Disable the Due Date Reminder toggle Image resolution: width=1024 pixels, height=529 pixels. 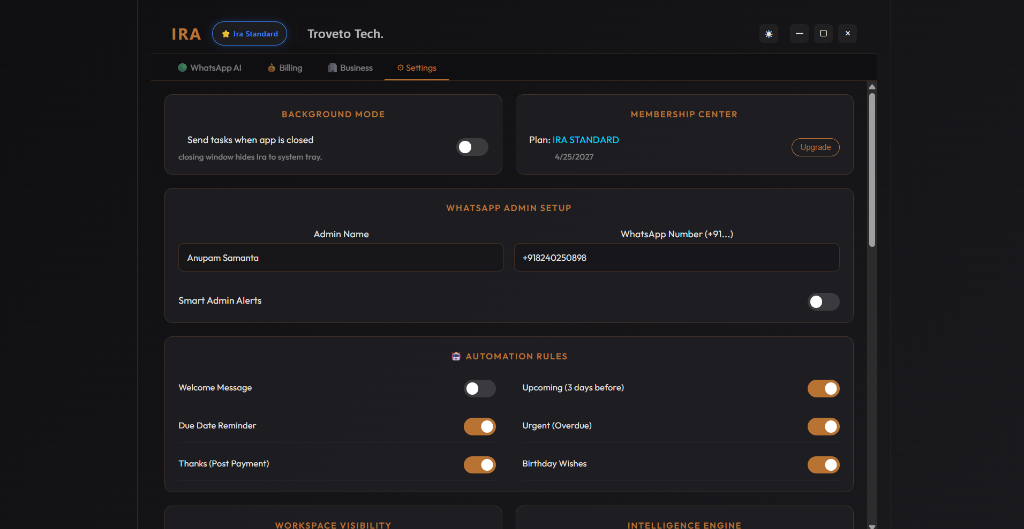pos(480,426)
